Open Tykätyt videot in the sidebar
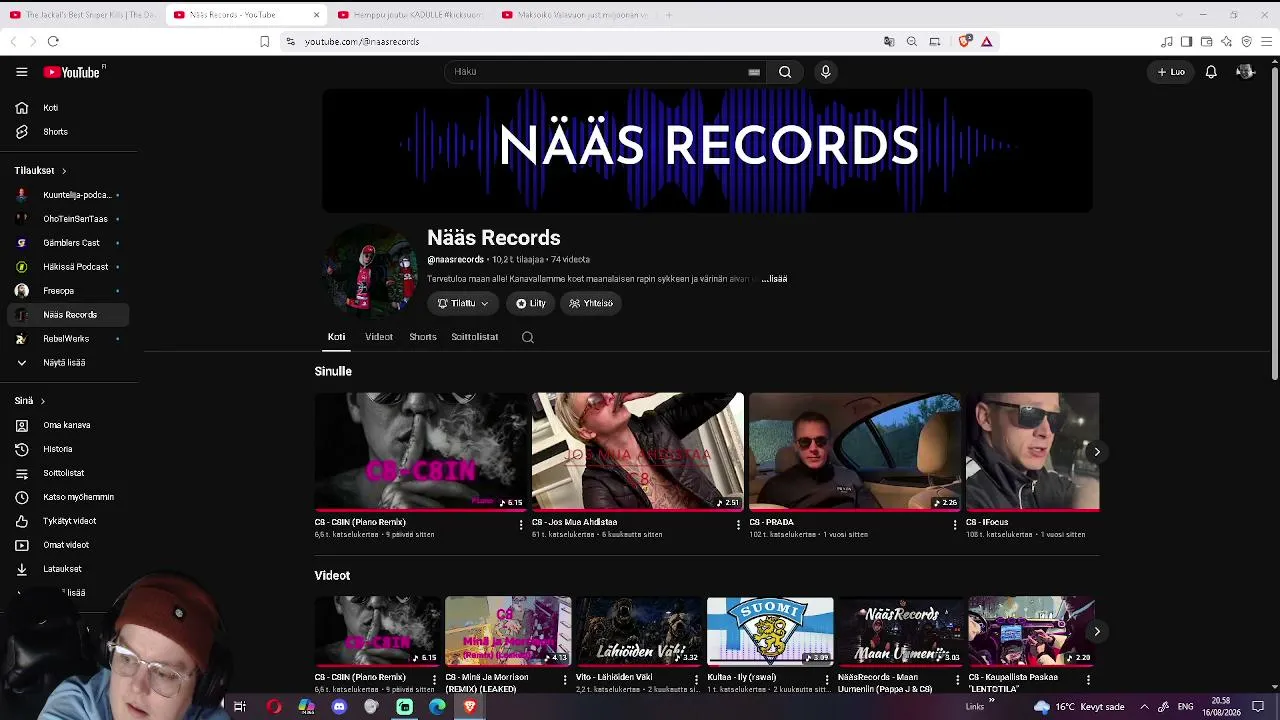This screenshot has height=720, width=1280. pyautogui.click(x=68, y=521)
